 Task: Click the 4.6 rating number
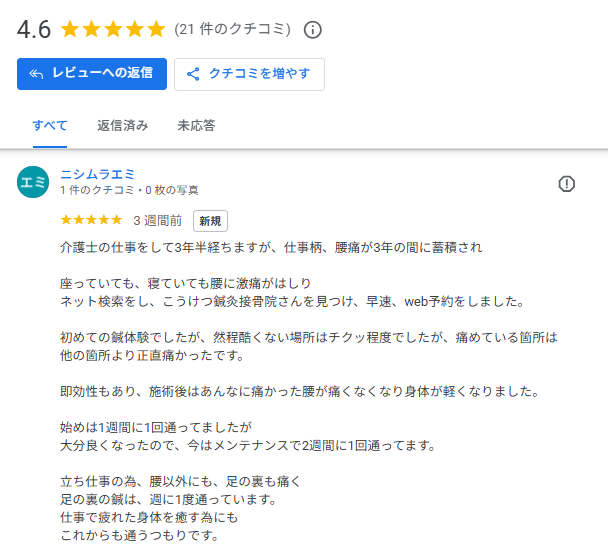point(34,29)
